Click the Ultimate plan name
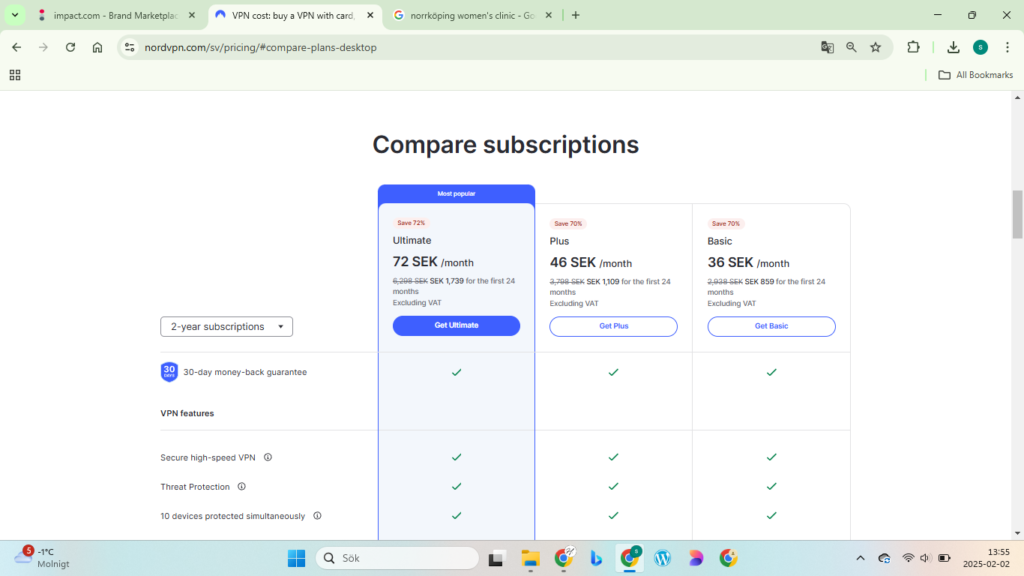The height and width of the screenshot is (576, 1024). pyautogui.click(x=411, y=240)
